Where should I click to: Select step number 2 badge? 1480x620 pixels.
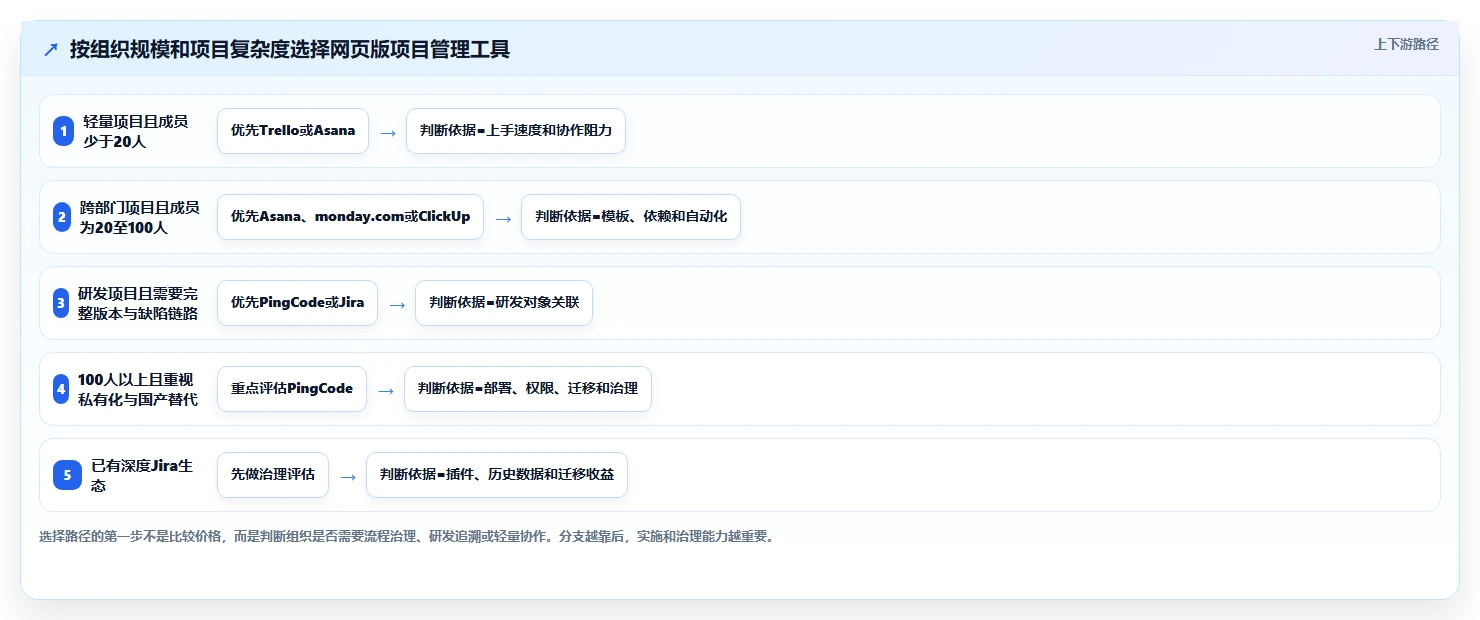click(62, 217)
